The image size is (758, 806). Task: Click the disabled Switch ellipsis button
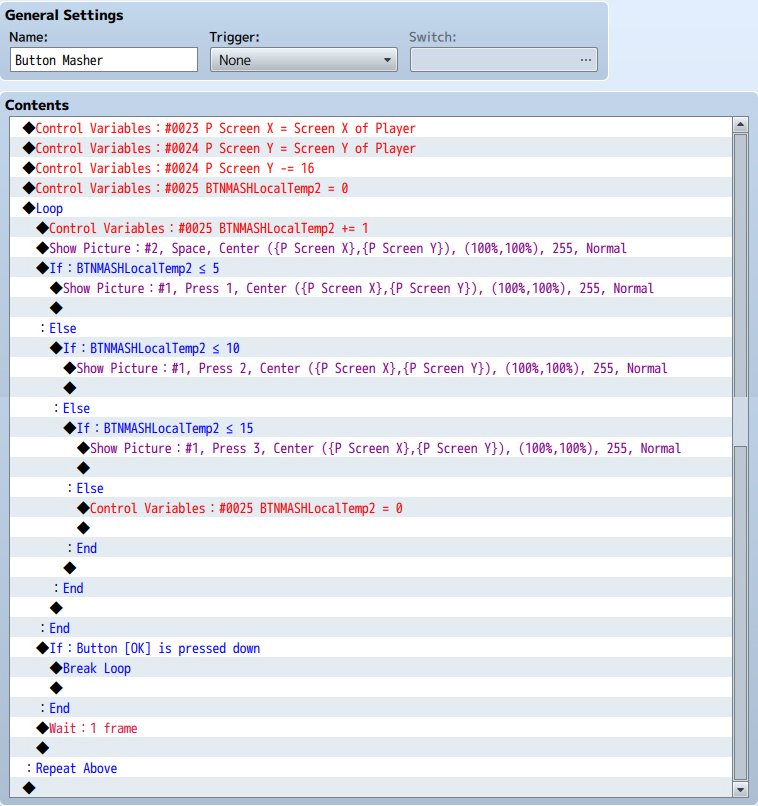(x=586, y=60)
